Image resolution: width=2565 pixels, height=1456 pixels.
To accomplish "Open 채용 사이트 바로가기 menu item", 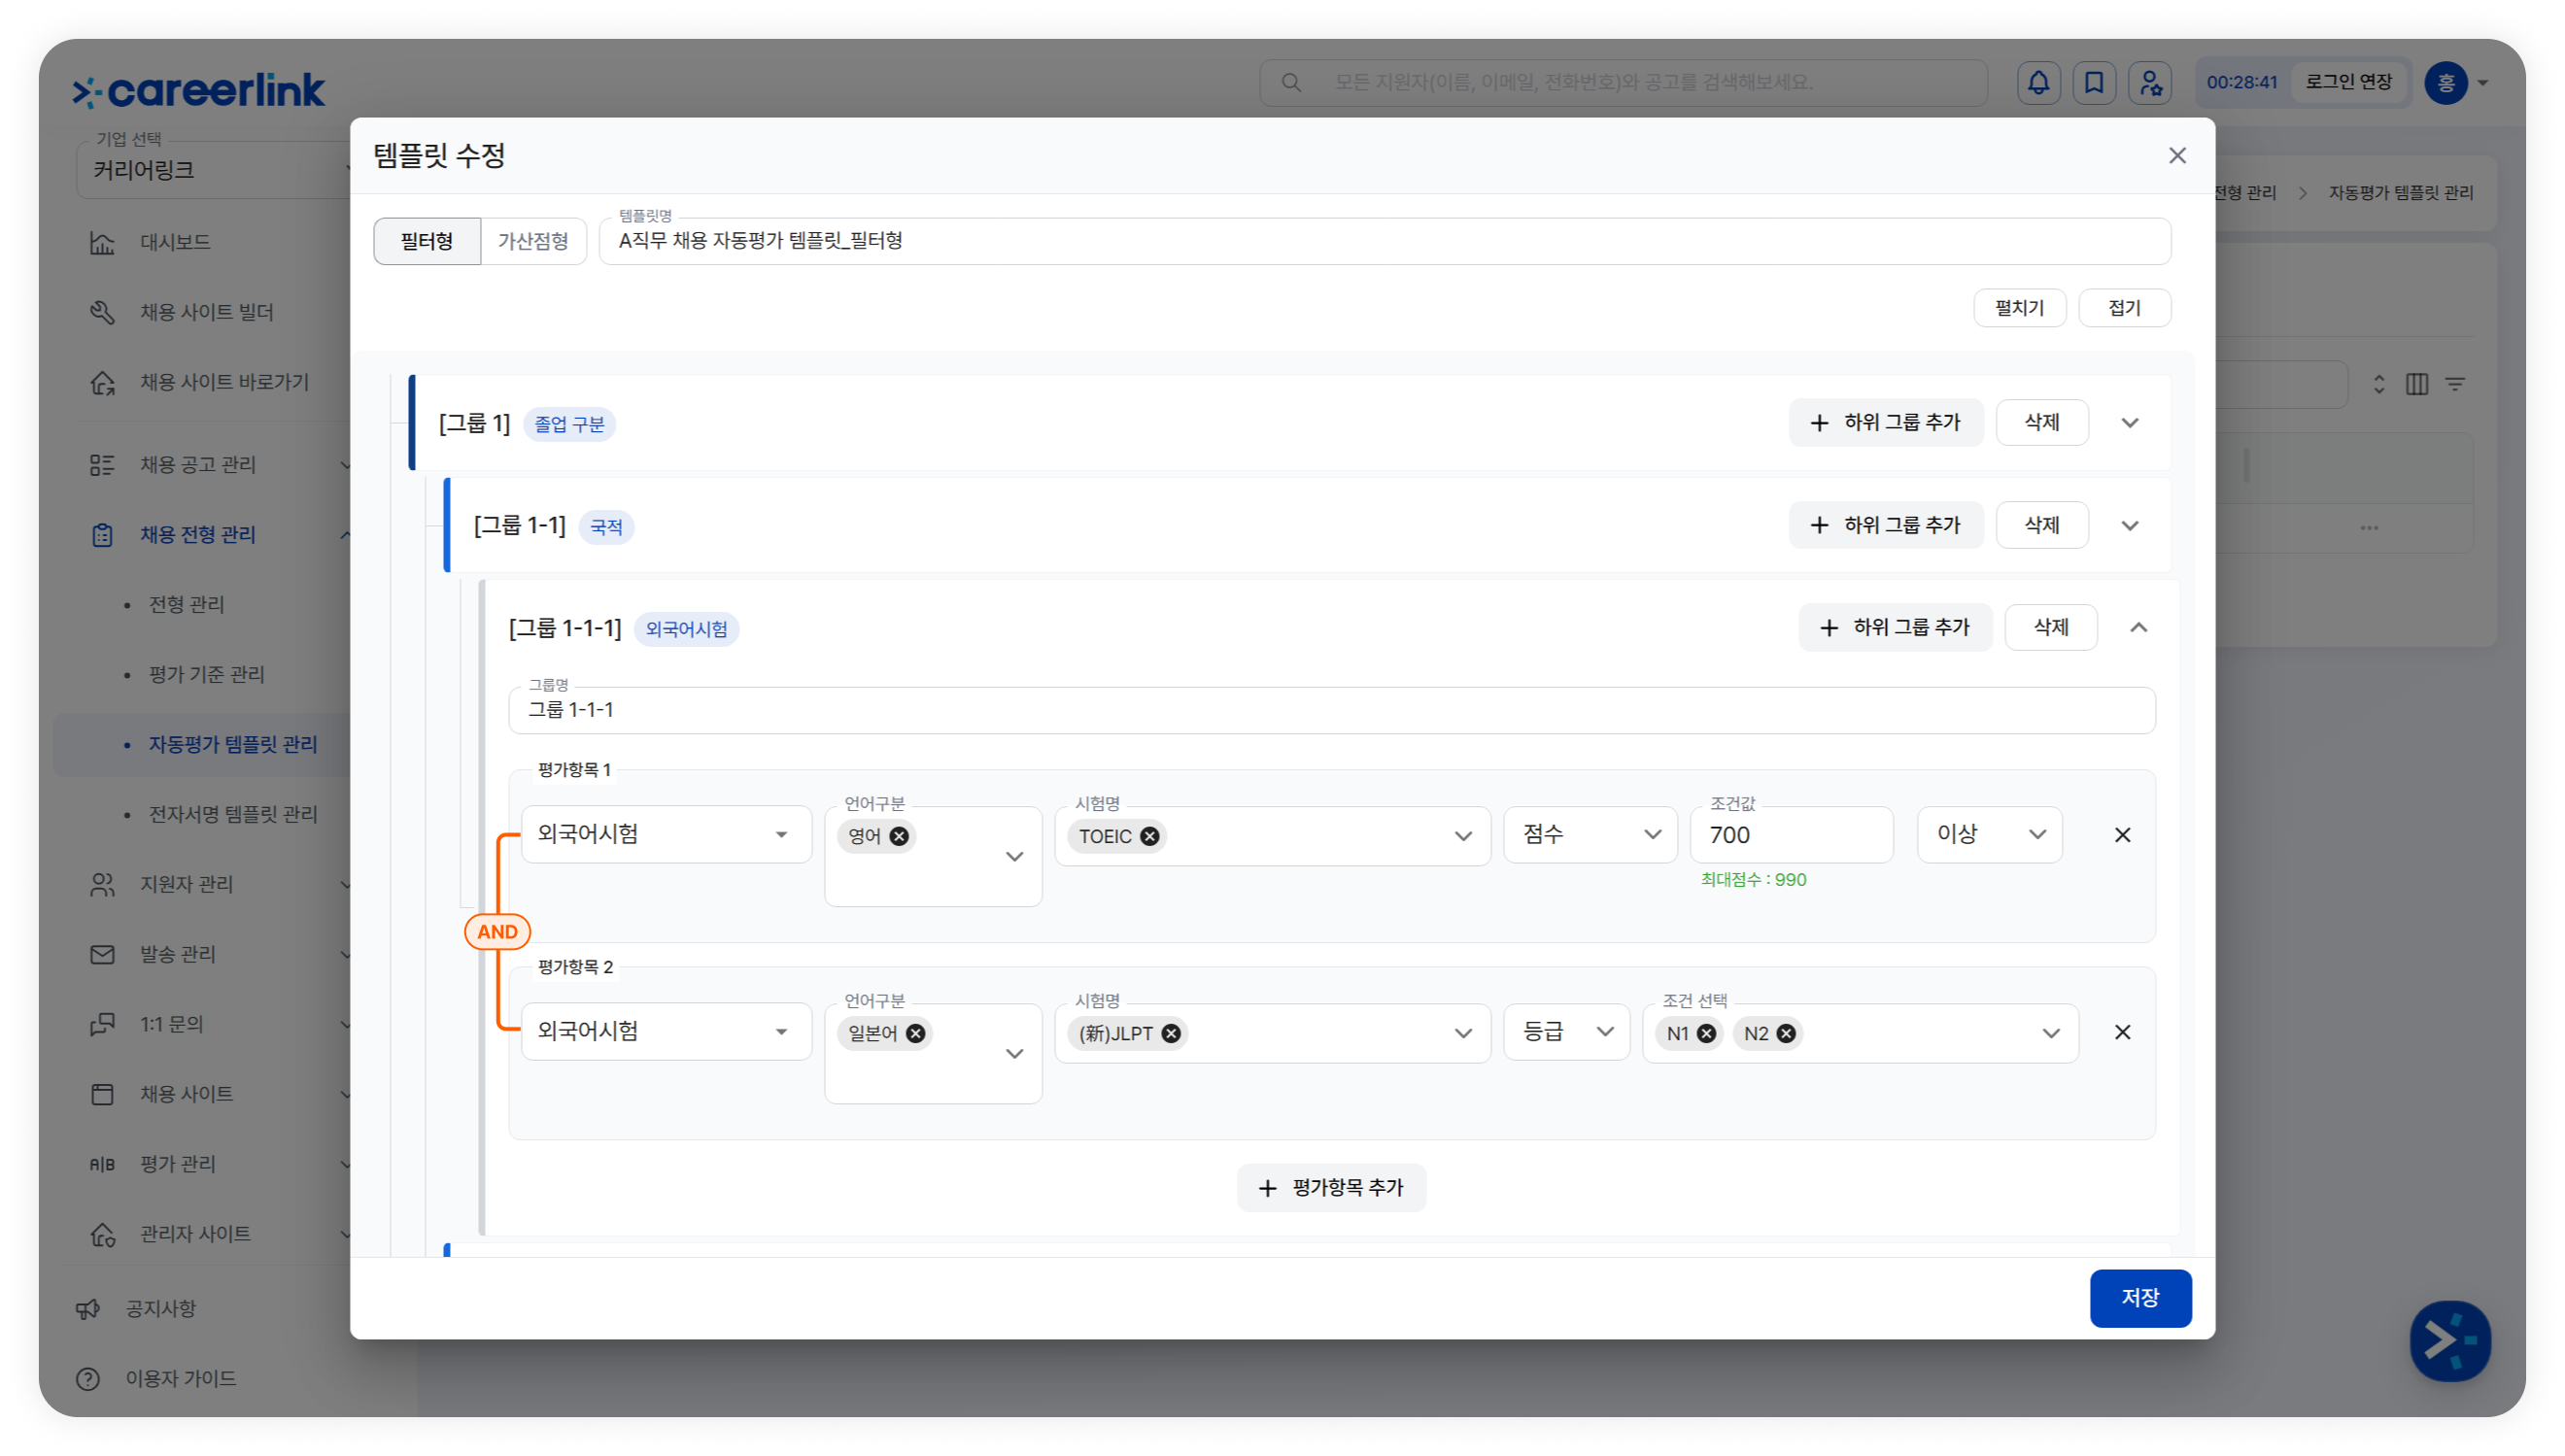I will tap(224, 382).
